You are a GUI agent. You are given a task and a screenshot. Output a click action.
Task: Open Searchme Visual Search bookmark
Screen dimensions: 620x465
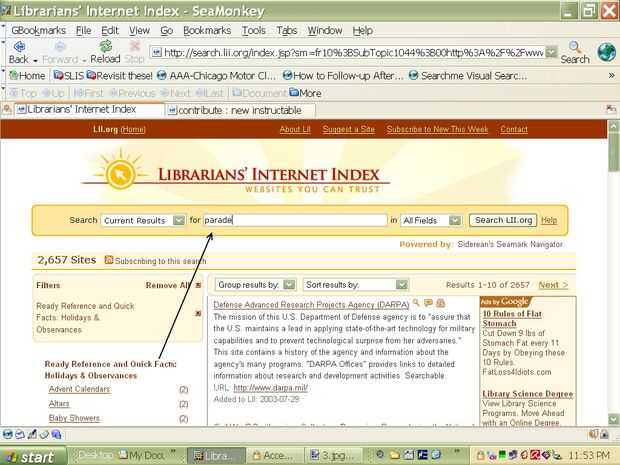coord(468,76)
